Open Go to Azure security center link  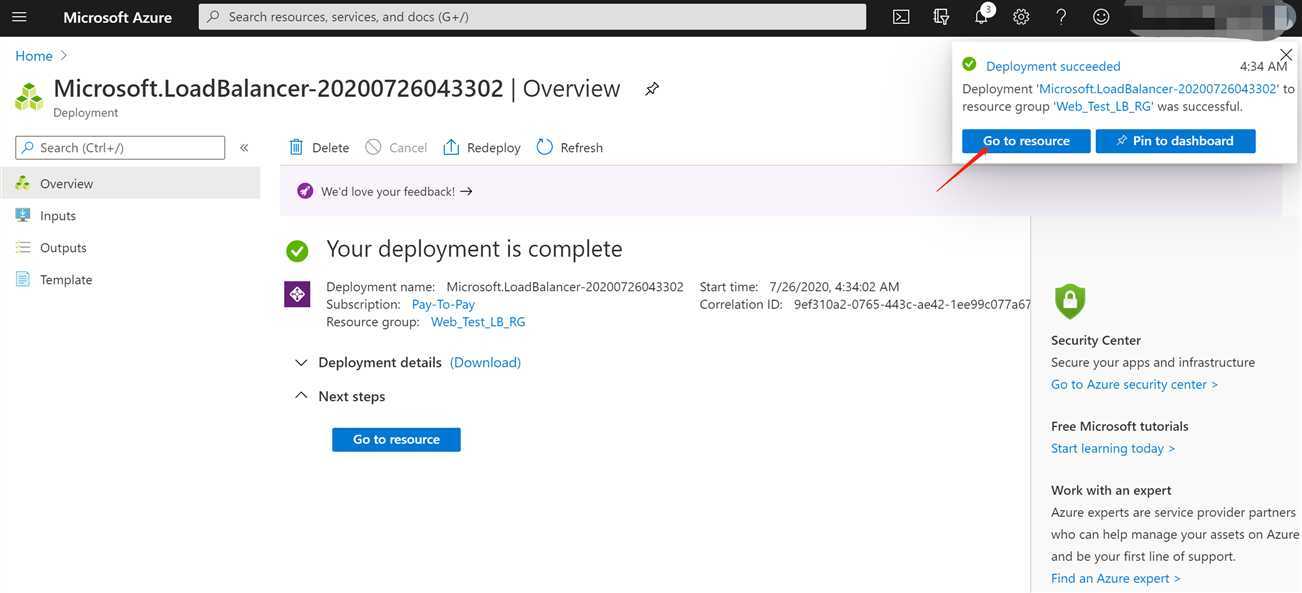click(x=1134, y=384)
